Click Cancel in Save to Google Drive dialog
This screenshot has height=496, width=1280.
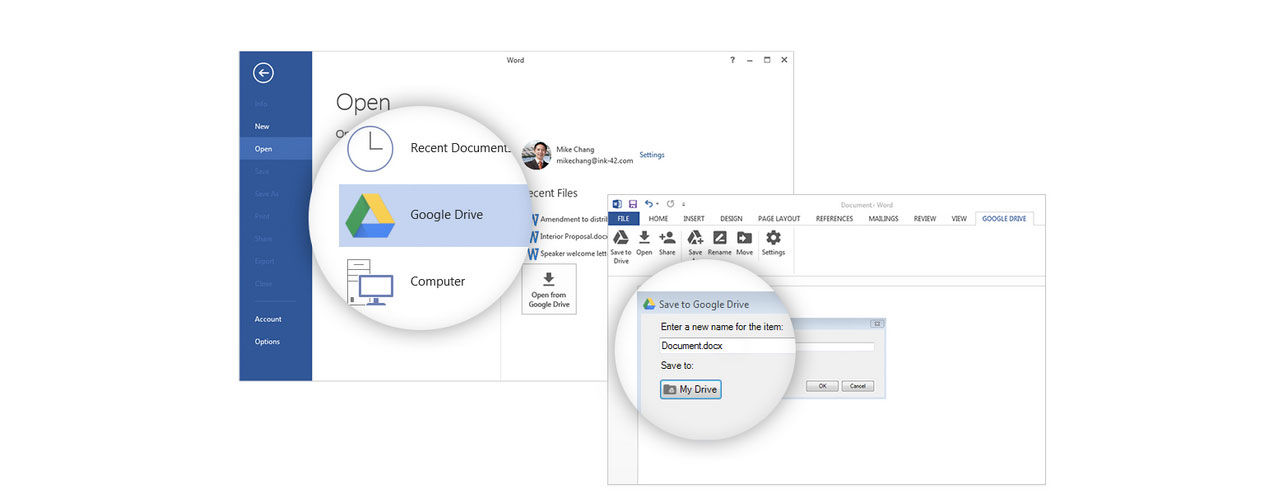tap(857, 386)
